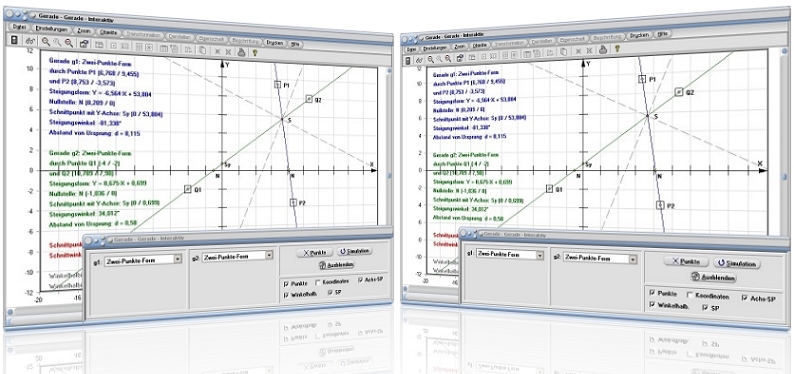Click the vertical scrollbar knob of the left window

[x=389, y=176]
